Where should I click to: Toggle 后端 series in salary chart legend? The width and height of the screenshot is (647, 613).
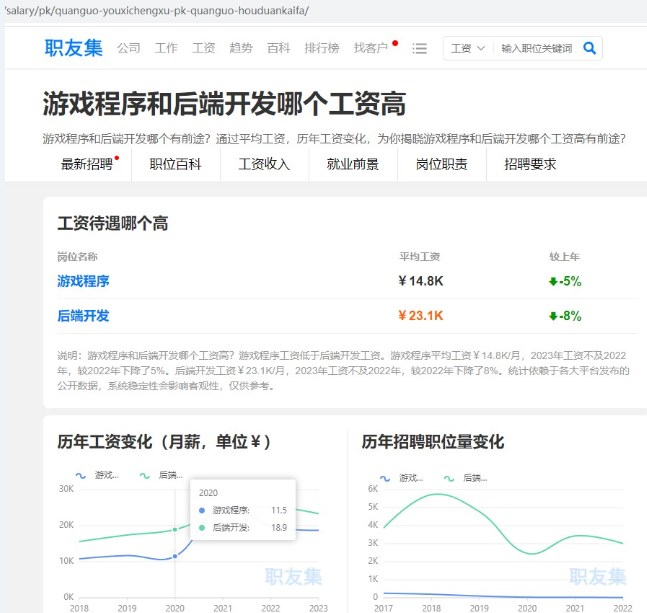[161, 475]
